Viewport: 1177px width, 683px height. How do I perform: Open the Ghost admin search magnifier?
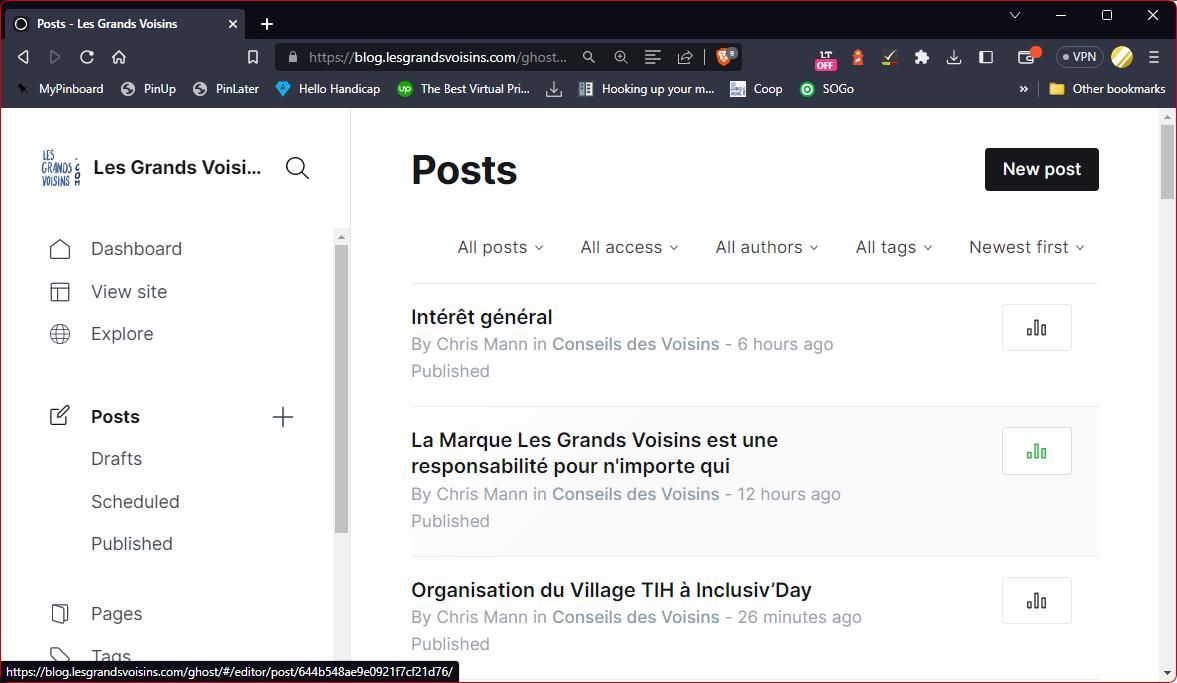[296, 167]
